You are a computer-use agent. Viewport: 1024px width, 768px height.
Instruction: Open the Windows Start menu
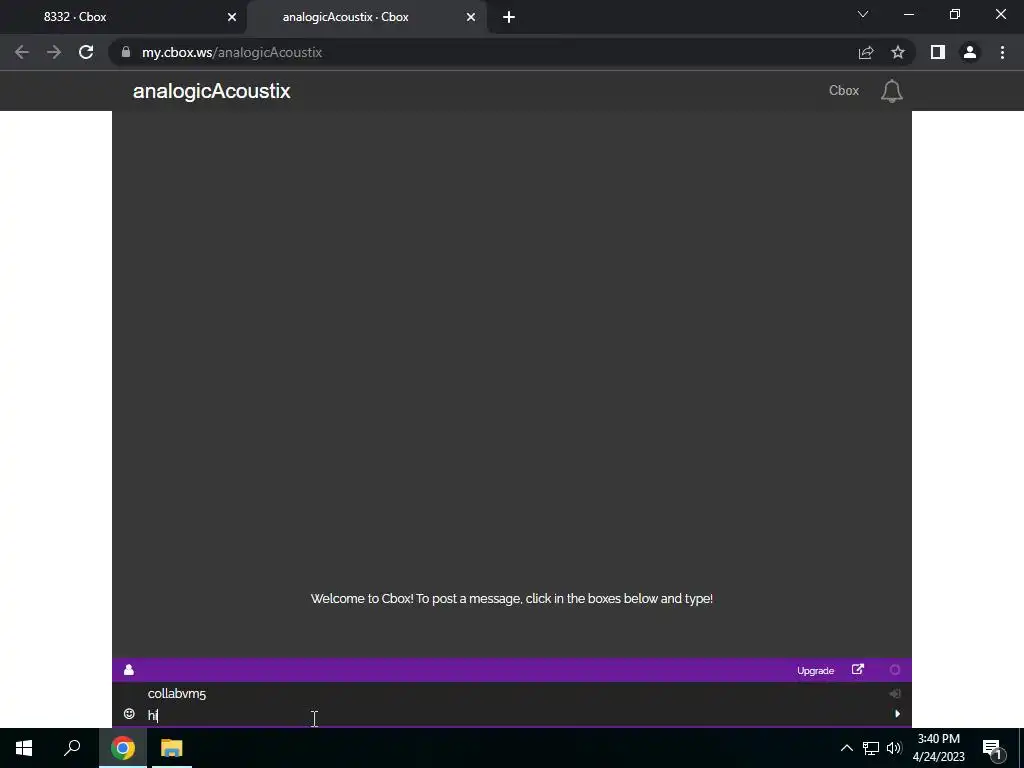[24, 748]
